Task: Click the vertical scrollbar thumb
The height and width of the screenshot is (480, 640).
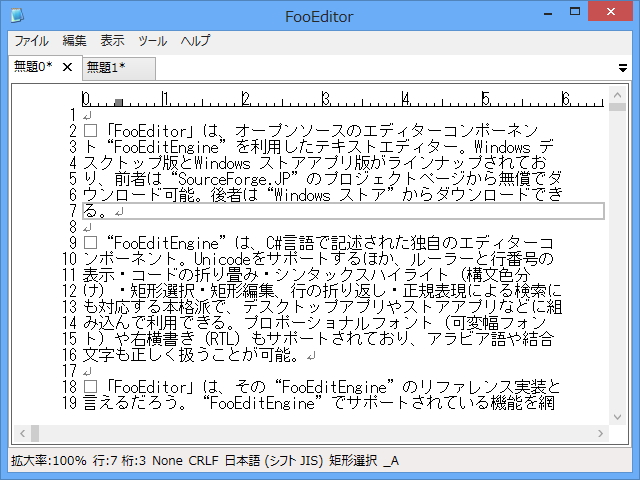Action: pos(617,107)
